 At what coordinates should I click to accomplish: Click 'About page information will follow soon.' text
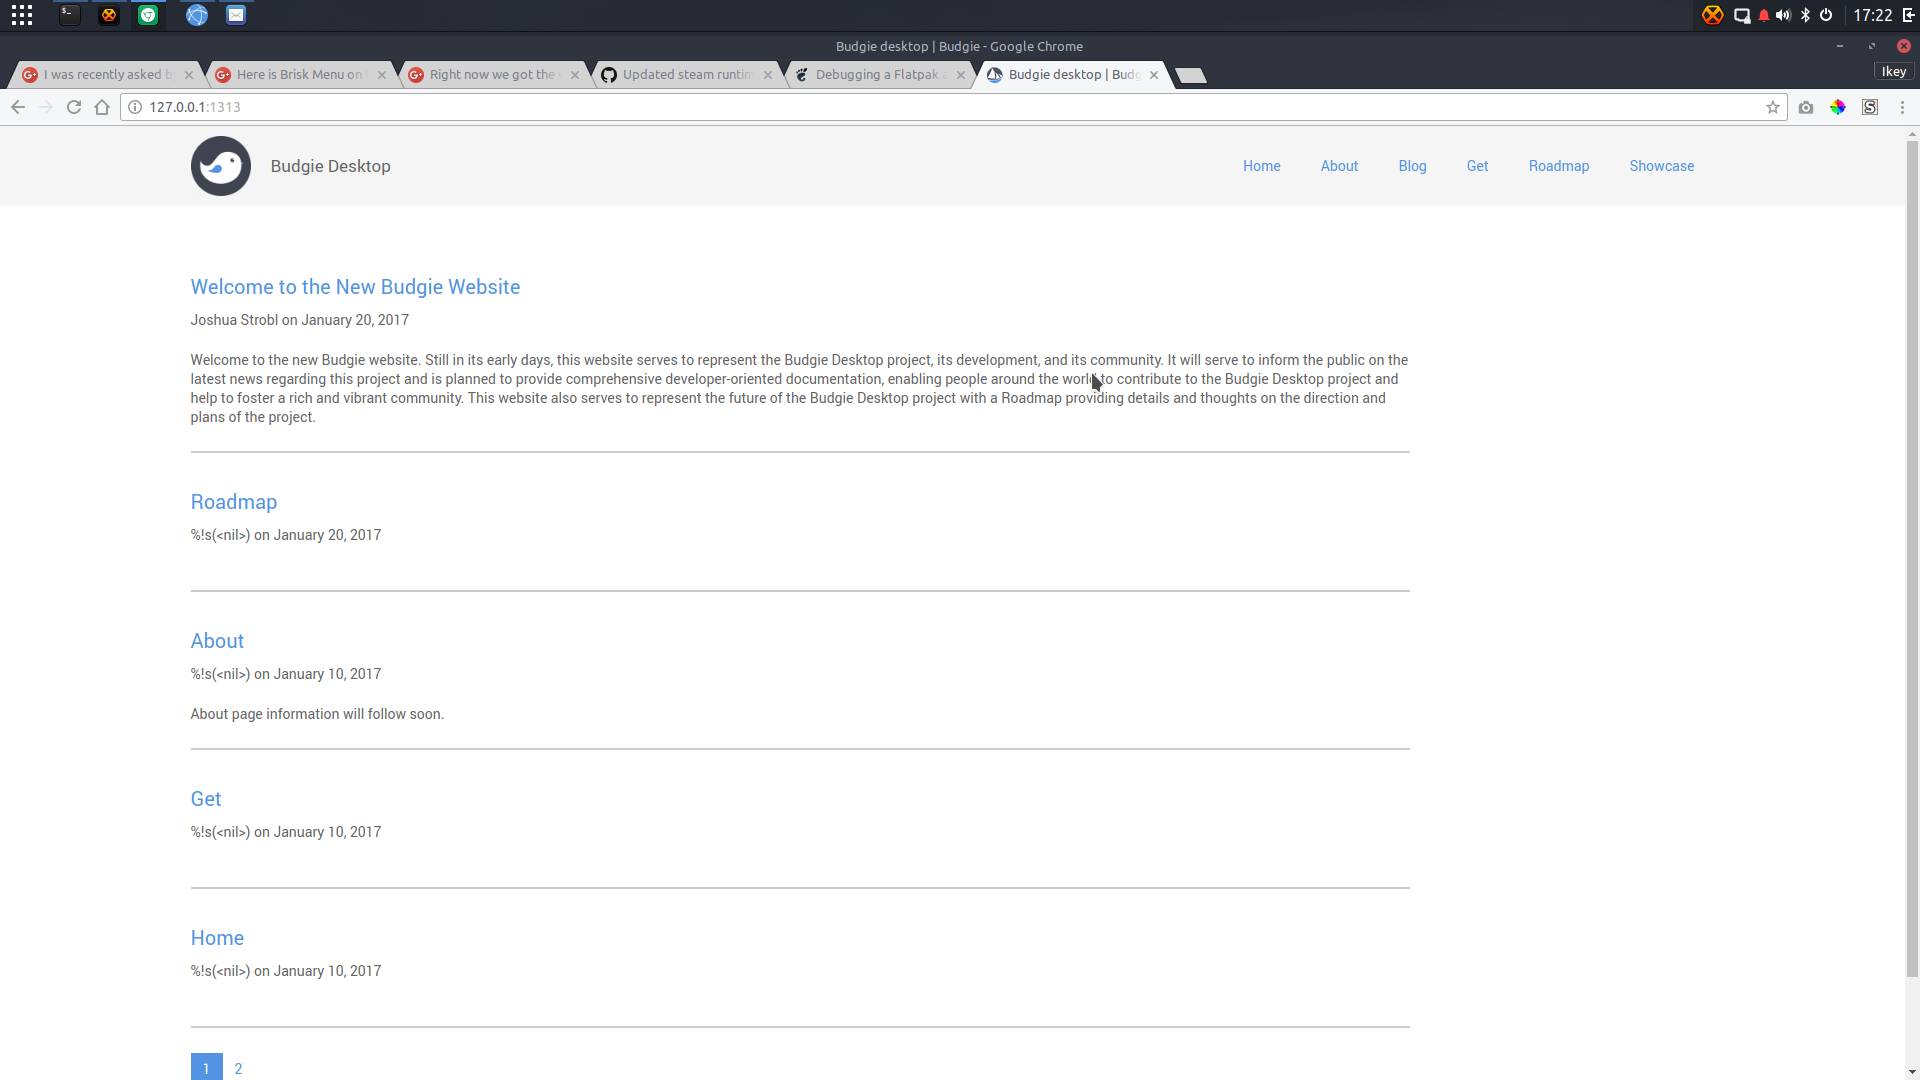317,714
